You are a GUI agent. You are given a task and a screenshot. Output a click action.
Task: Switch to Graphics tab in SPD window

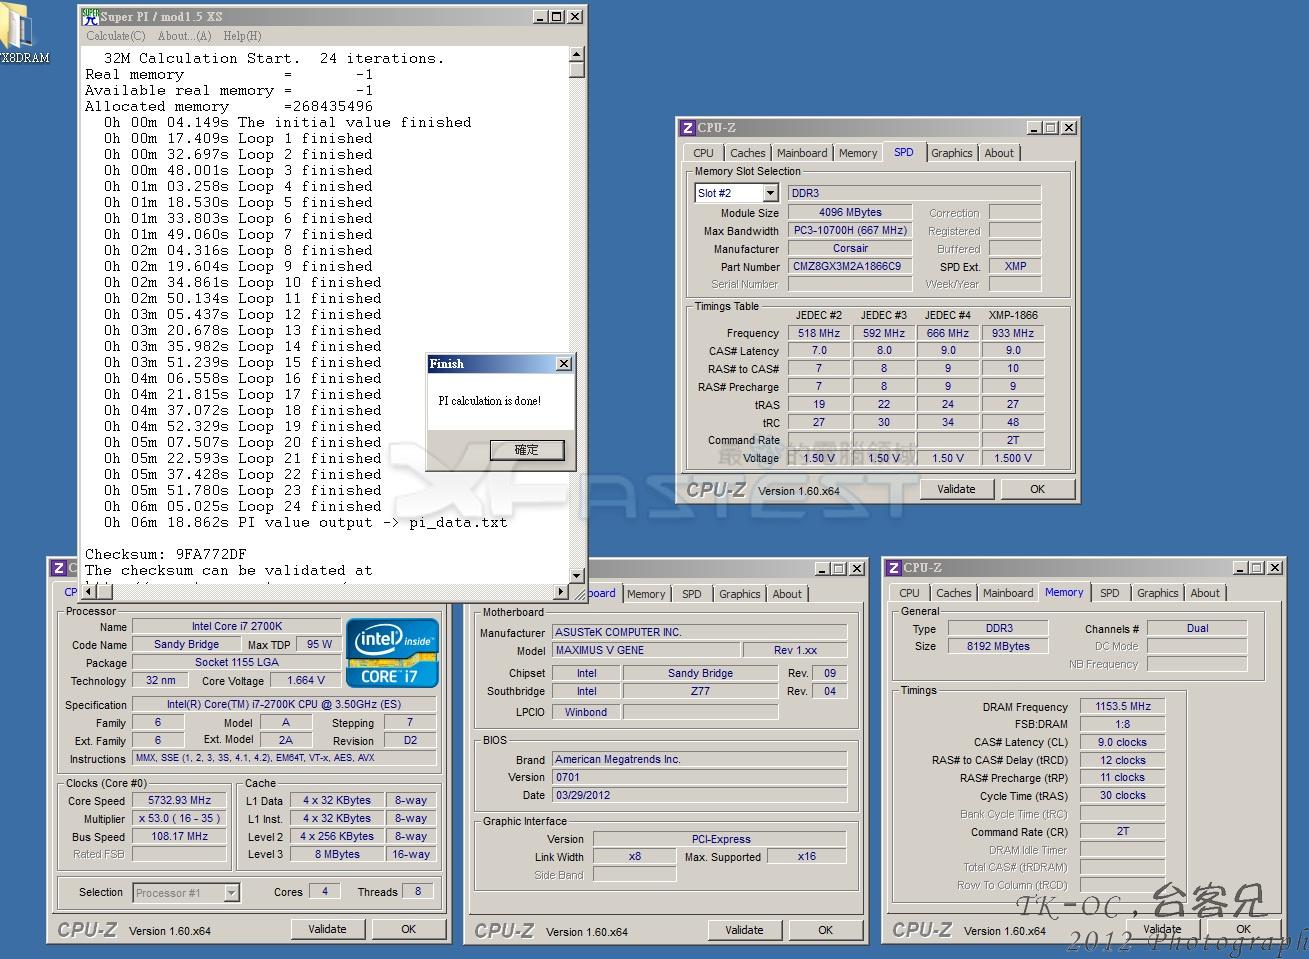click(952, 153)
